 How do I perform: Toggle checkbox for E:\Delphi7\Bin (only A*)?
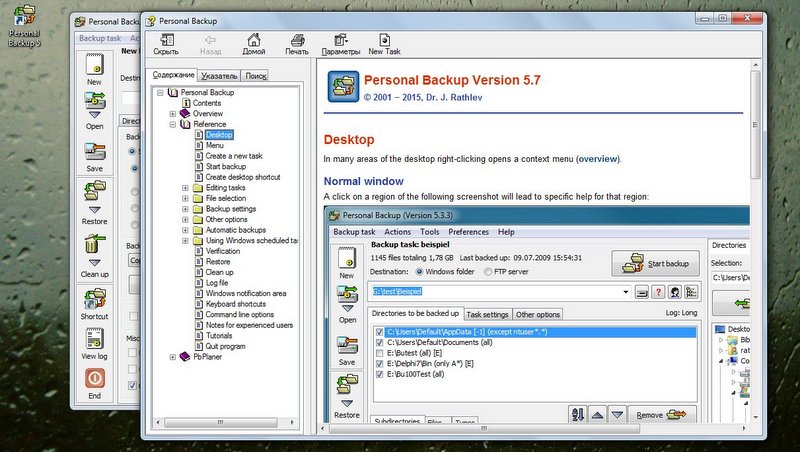coord(379,364)
